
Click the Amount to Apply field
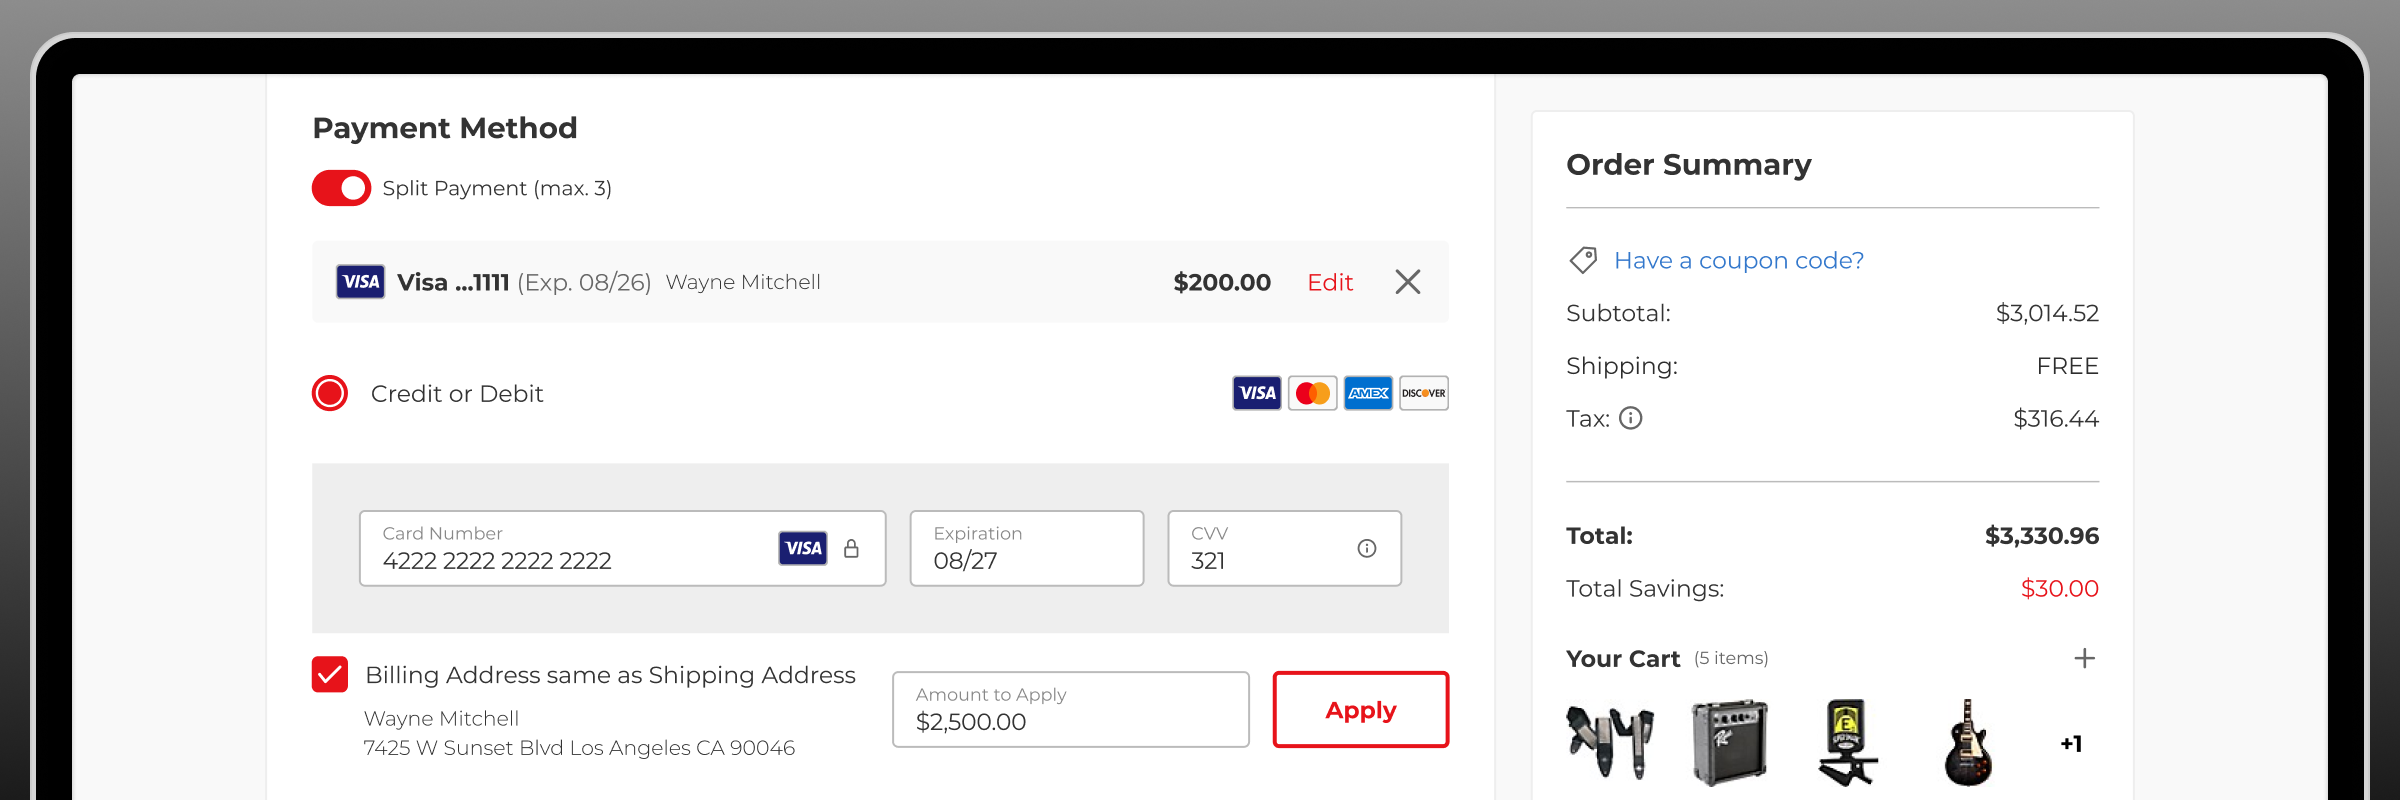click(x=1070, y=710)
